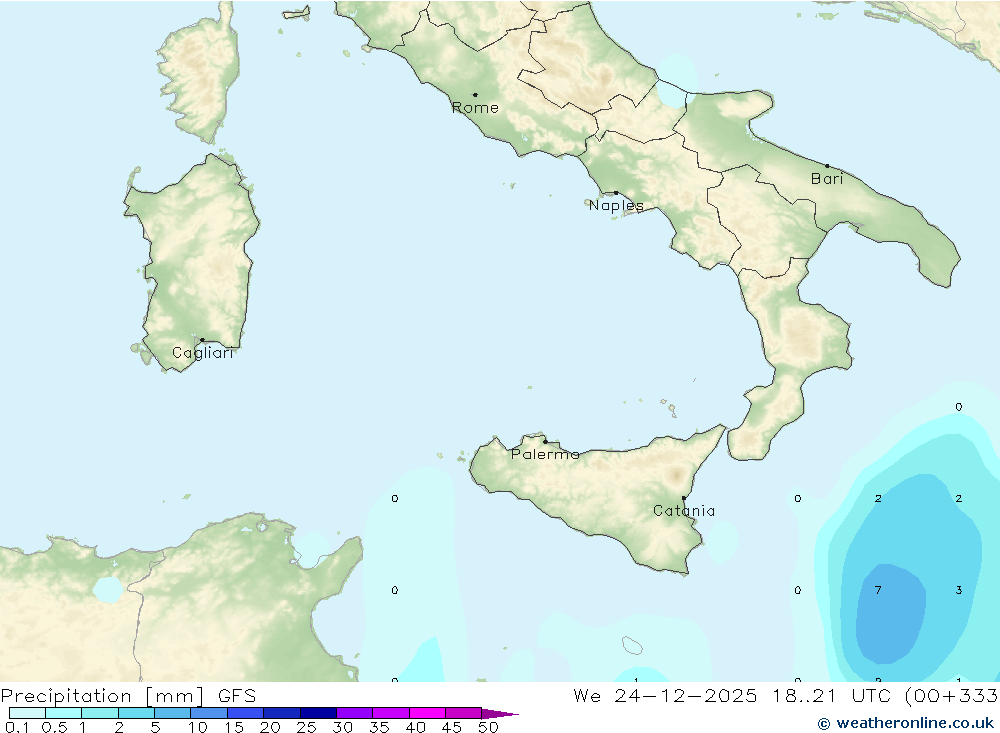Click the Precipitation [mm] GFS title
The image size is (1000, 733).
coord(128,695)
